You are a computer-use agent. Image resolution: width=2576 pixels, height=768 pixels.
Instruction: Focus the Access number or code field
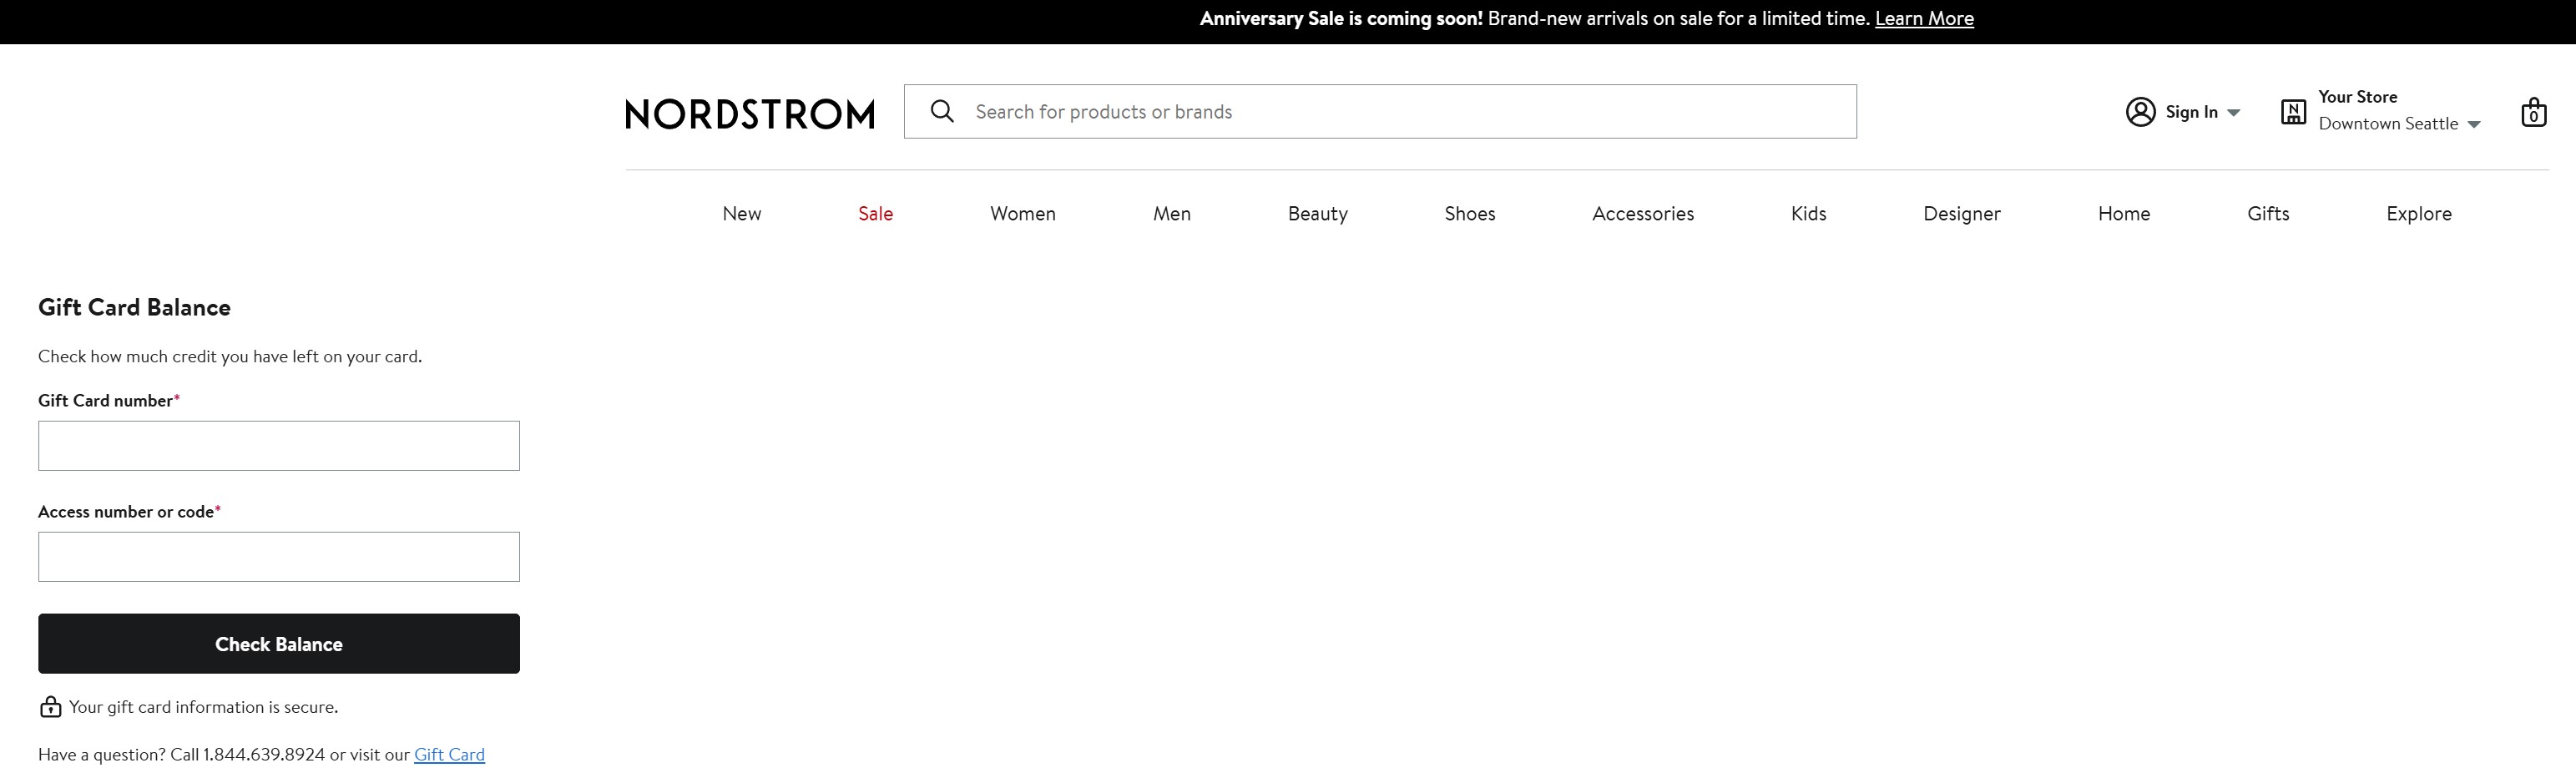279,557
